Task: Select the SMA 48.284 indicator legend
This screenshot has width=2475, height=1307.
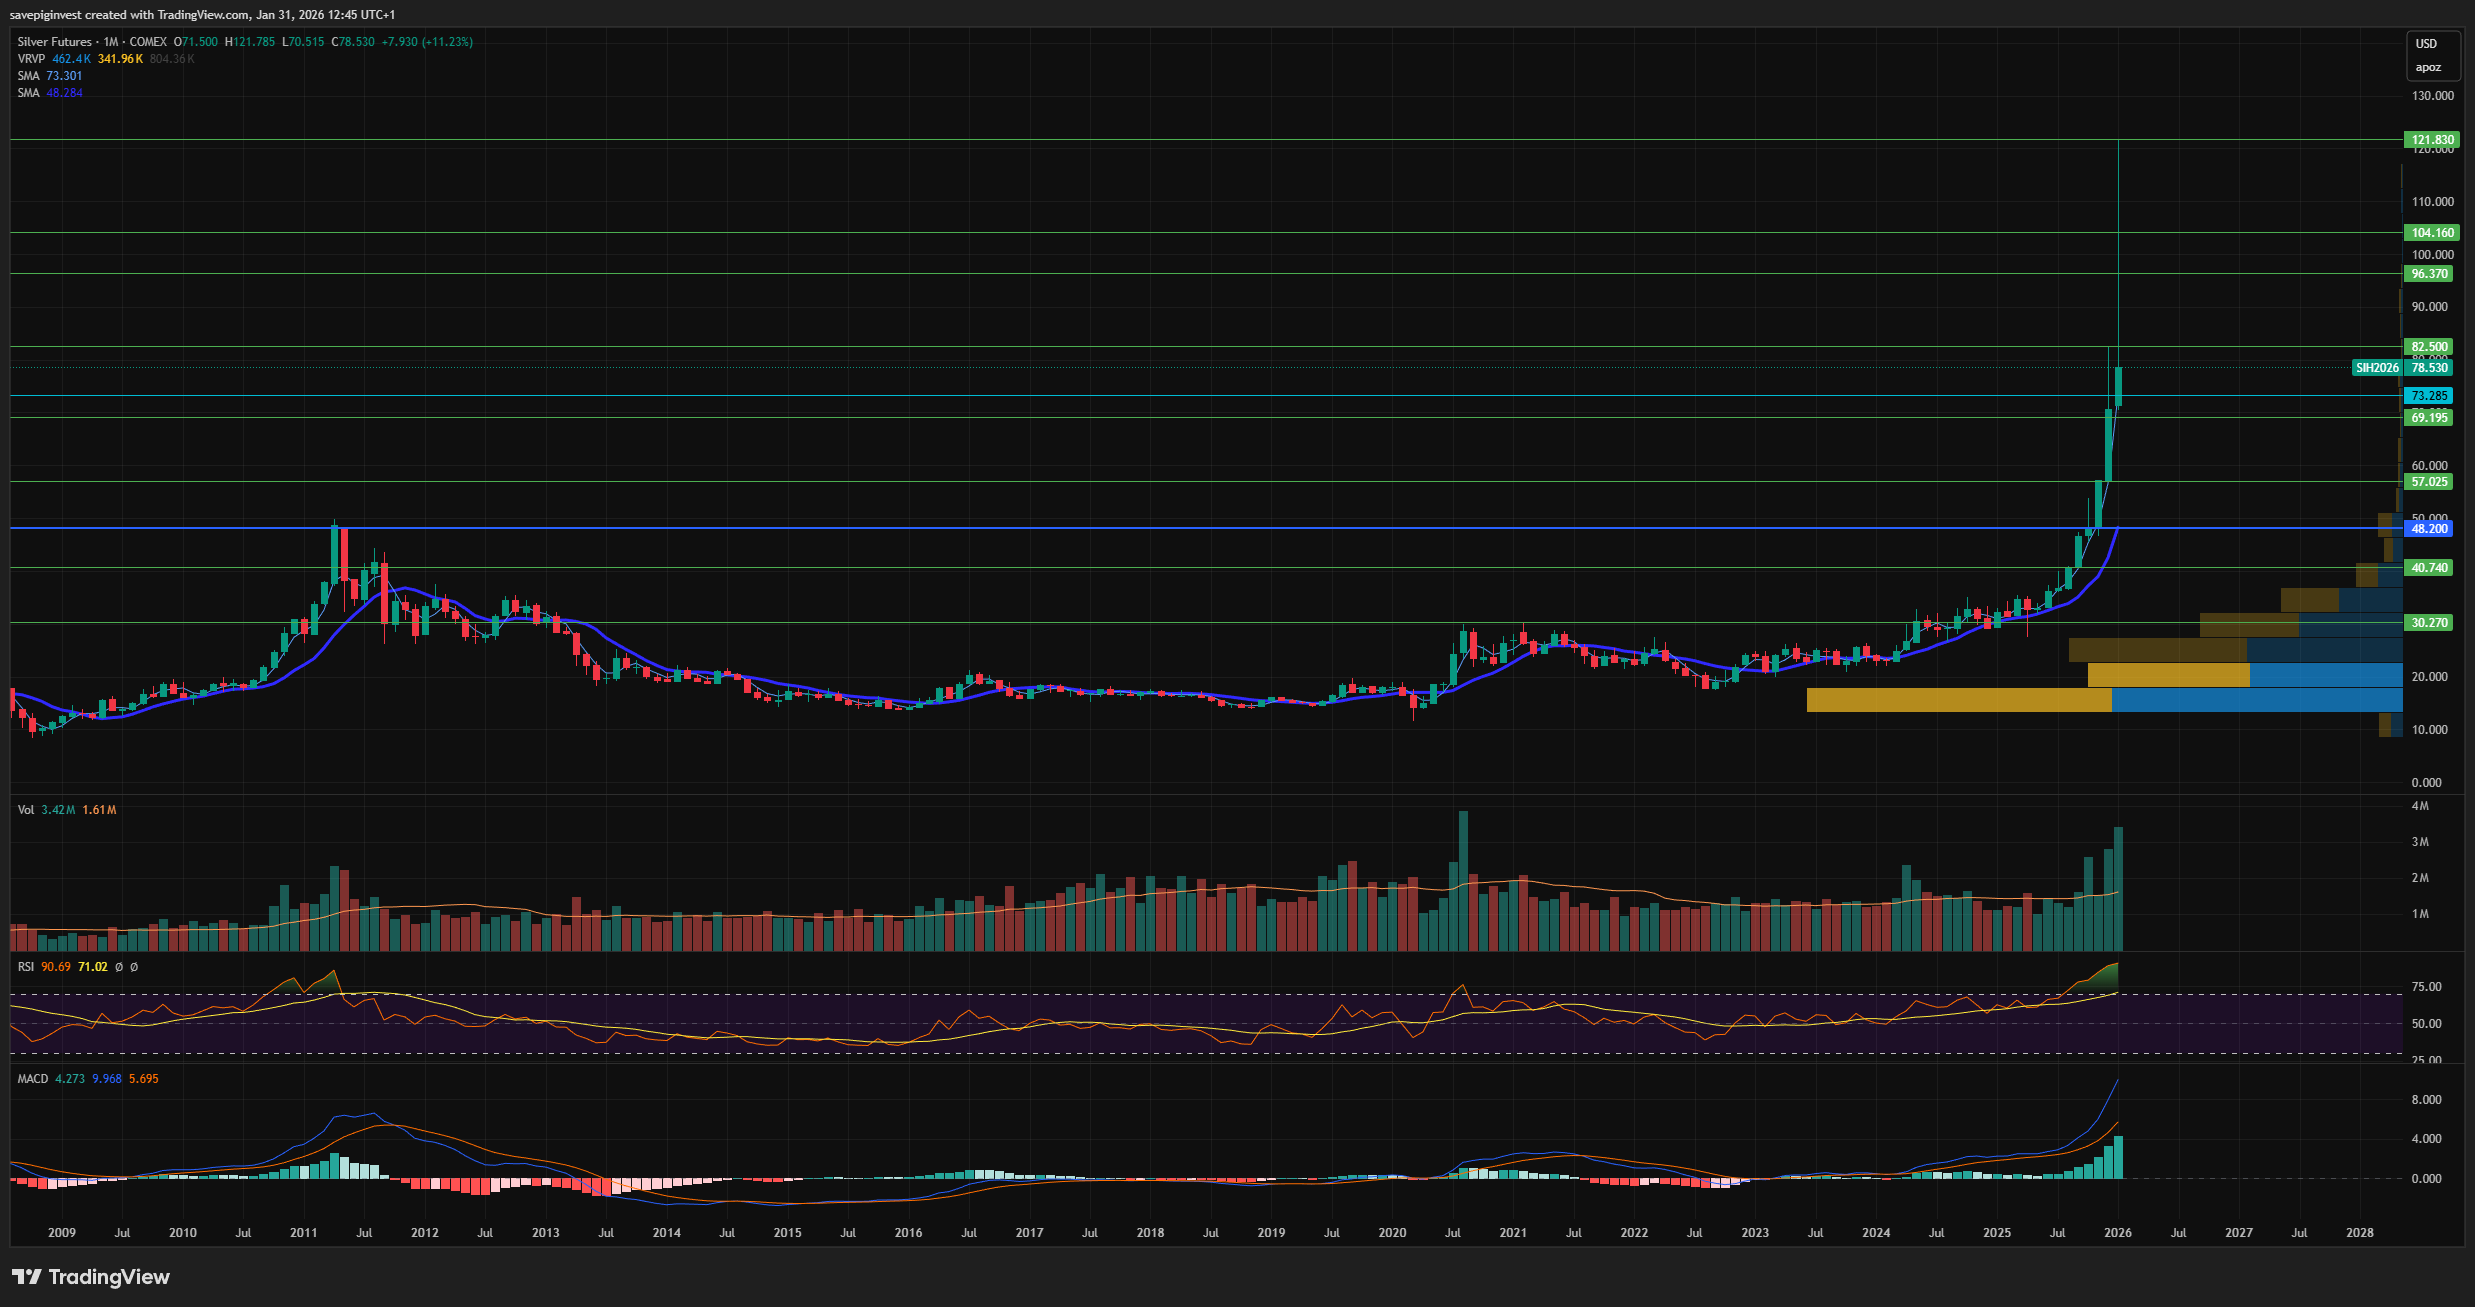Action: 29,93
